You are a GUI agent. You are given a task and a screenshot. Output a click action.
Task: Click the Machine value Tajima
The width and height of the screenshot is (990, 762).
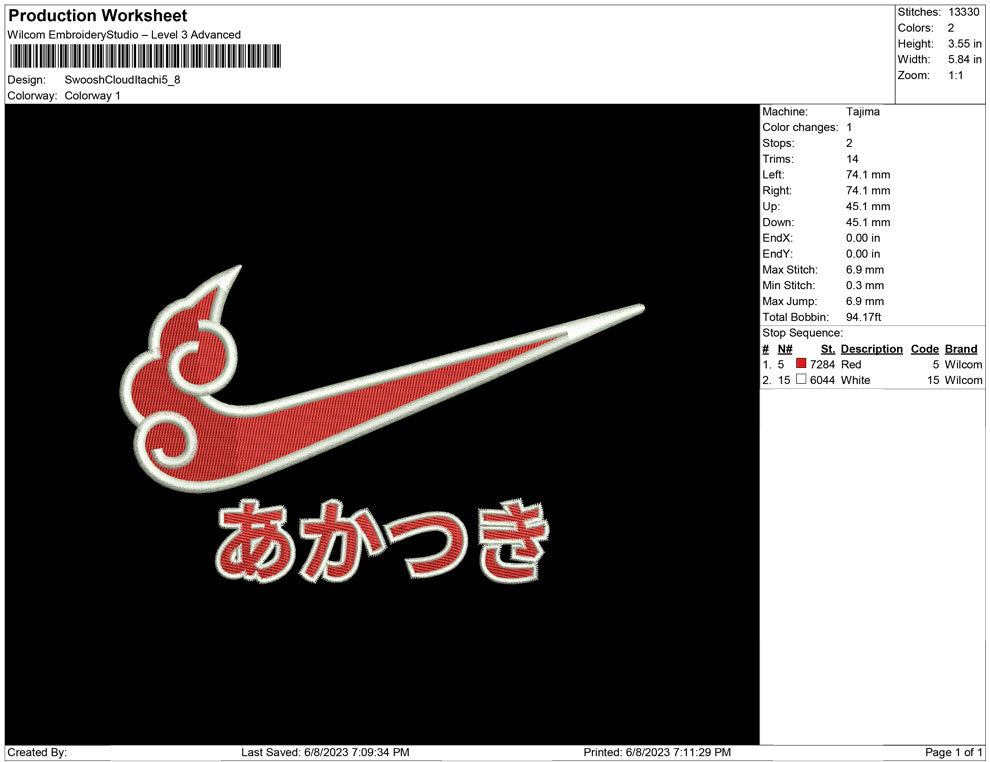coord(862,112)
